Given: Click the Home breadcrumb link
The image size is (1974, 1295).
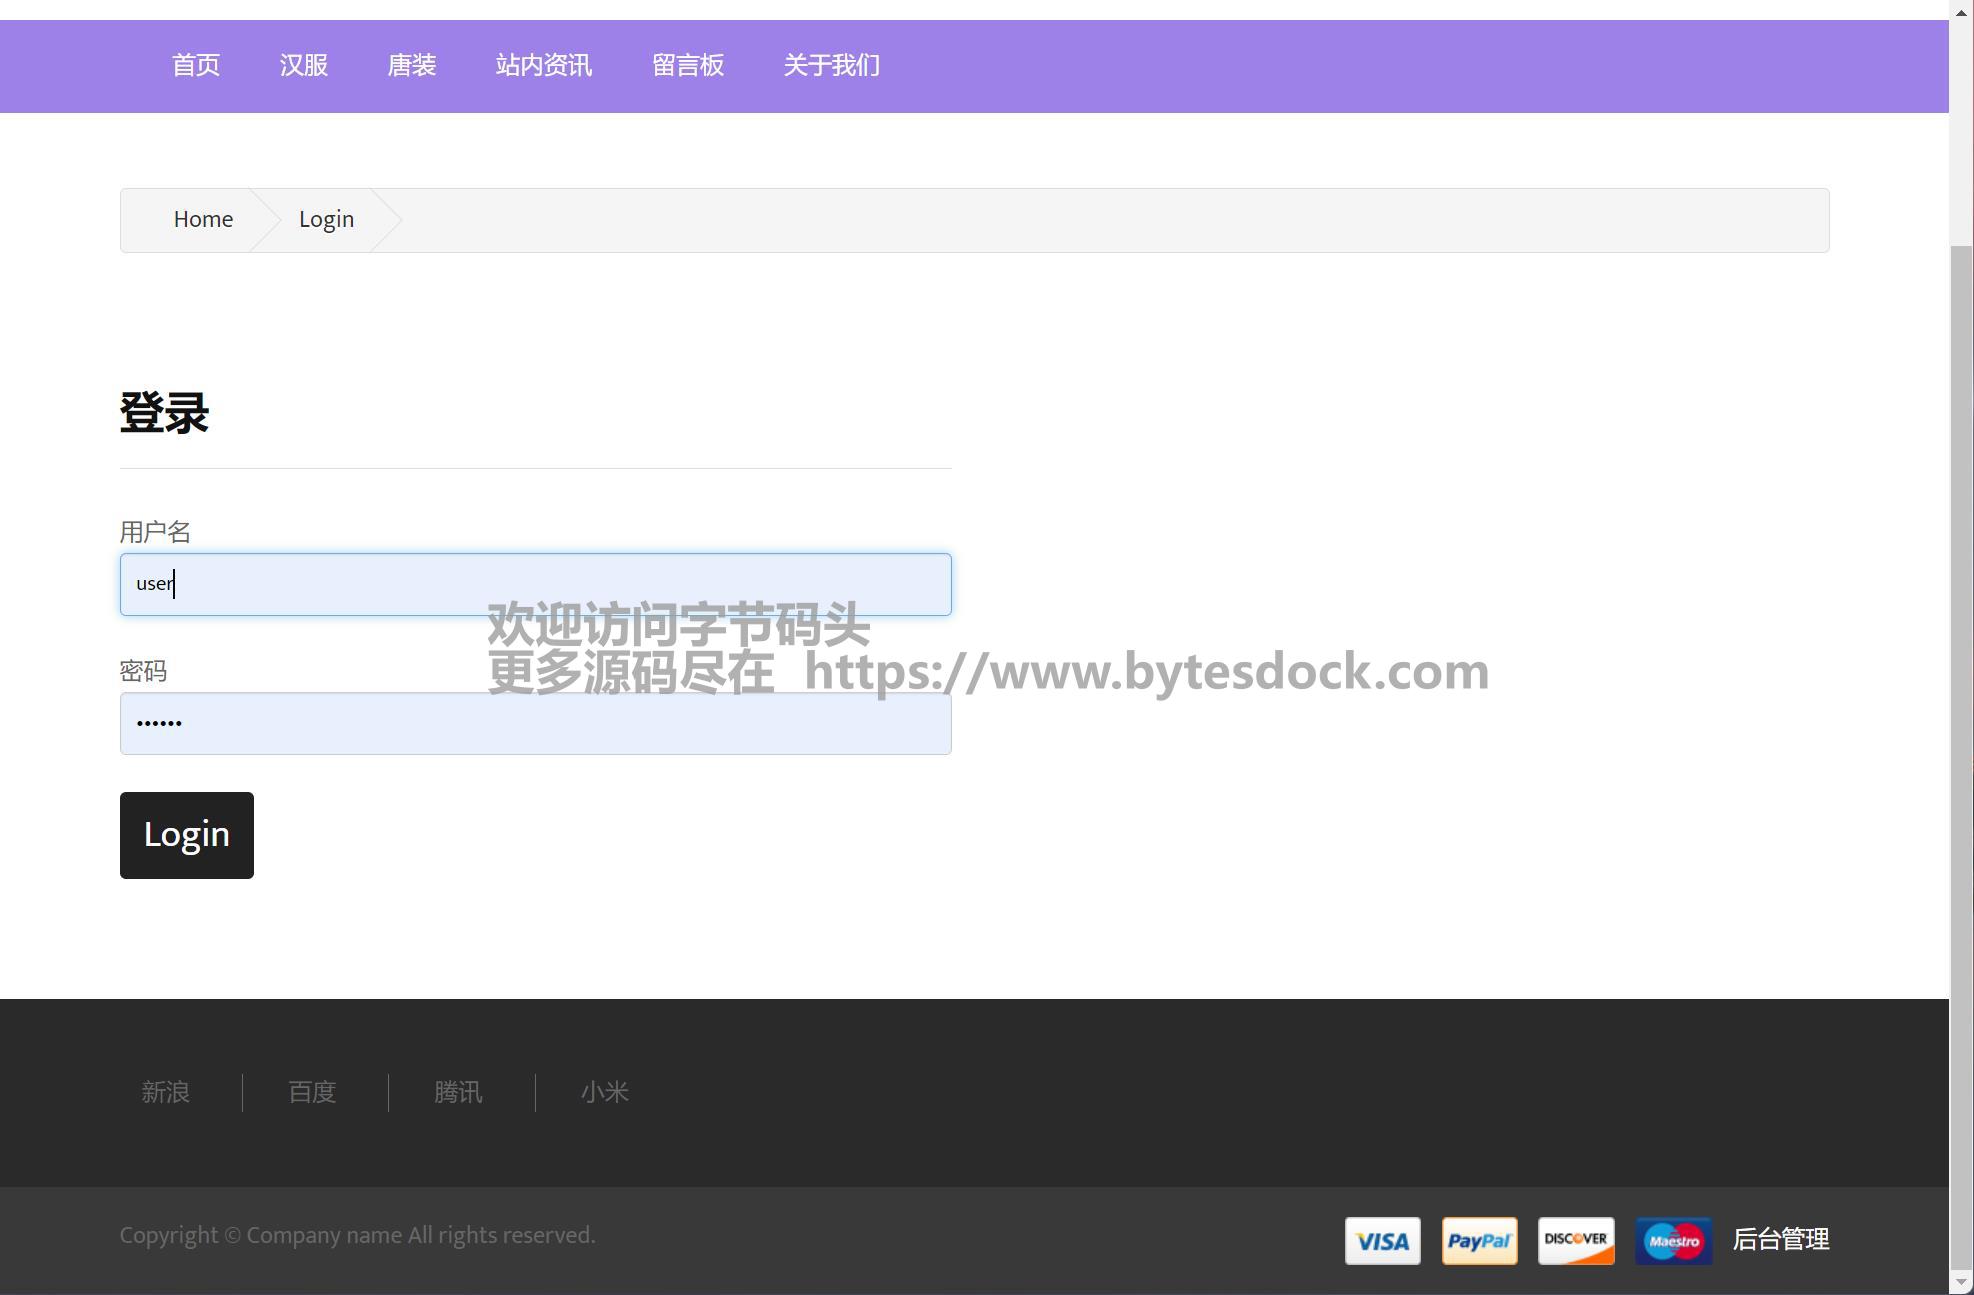Looking at the screenshot, I should point(203,220).
